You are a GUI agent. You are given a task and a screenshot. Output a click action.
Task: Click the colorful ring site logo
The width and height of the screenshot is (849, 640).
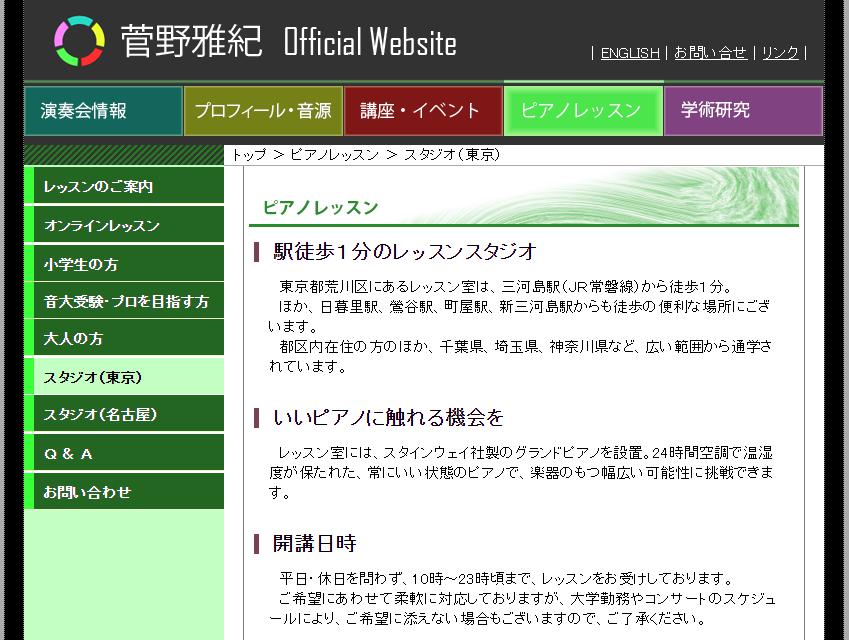click(x=79, y=42)
